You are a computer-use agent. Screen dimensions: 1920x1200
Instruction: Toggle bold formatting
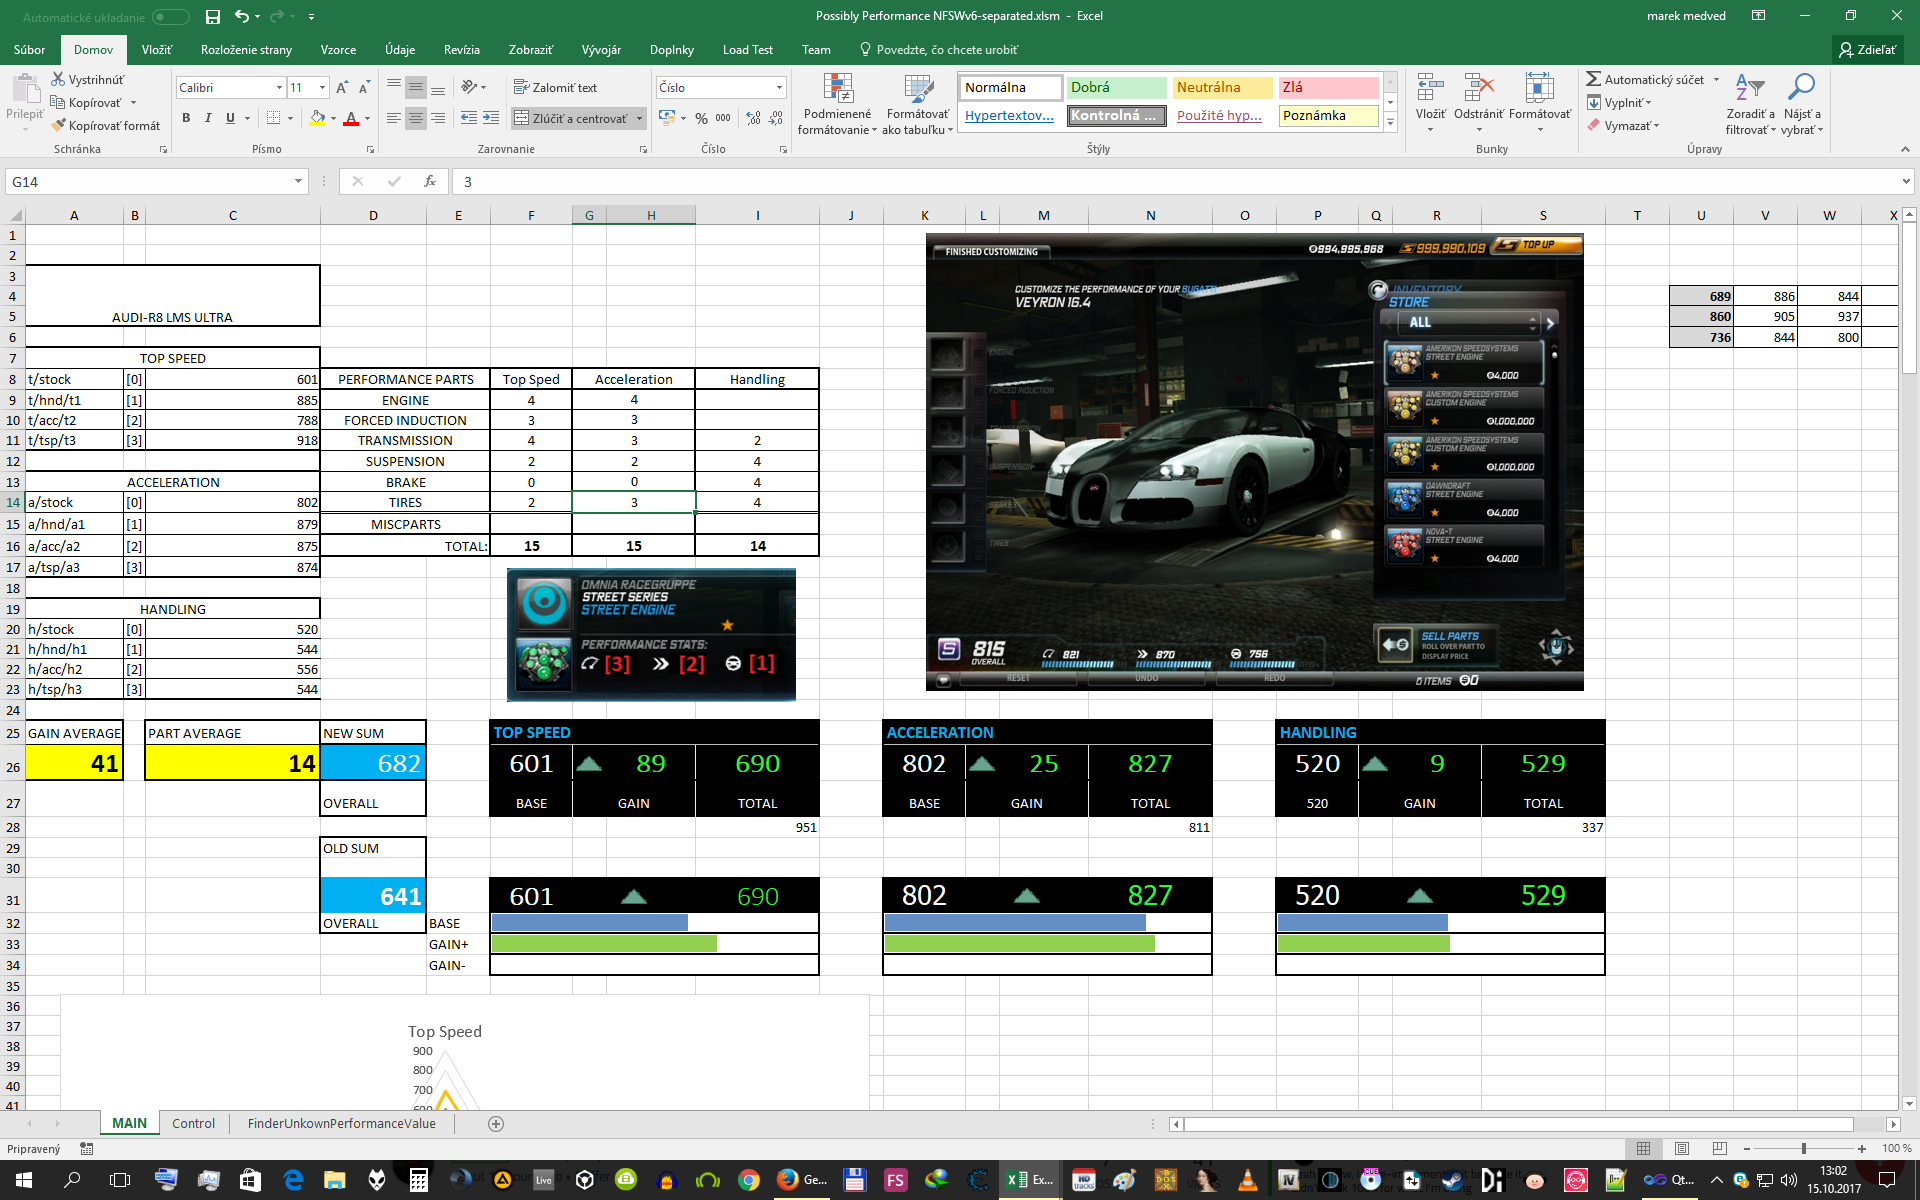pyautogui.click(x=186, y=118)
